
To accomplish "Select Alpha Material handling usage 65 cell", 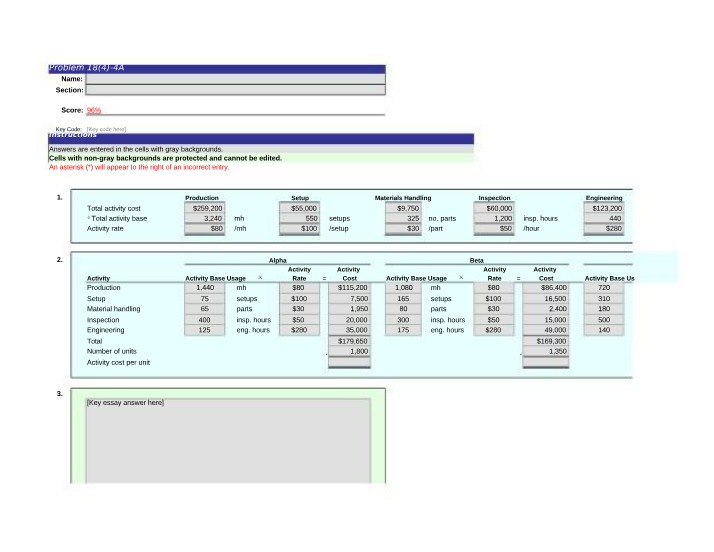I will click(x=204, y=309).
